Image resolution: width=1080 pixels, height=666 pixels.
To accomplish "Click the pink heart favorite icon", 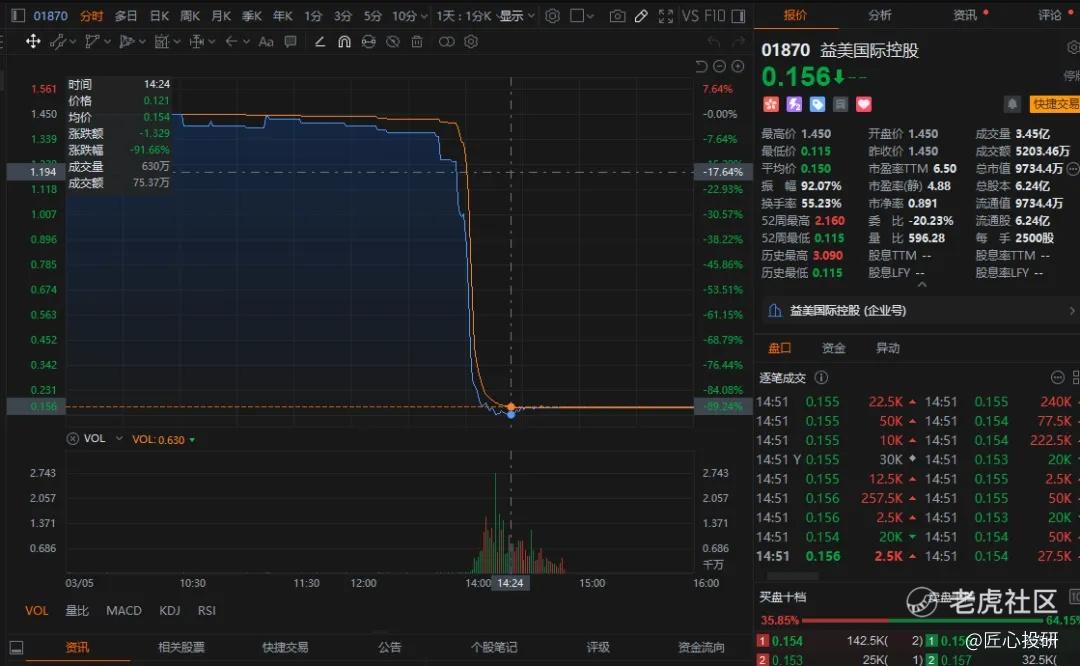I will 864,104.
